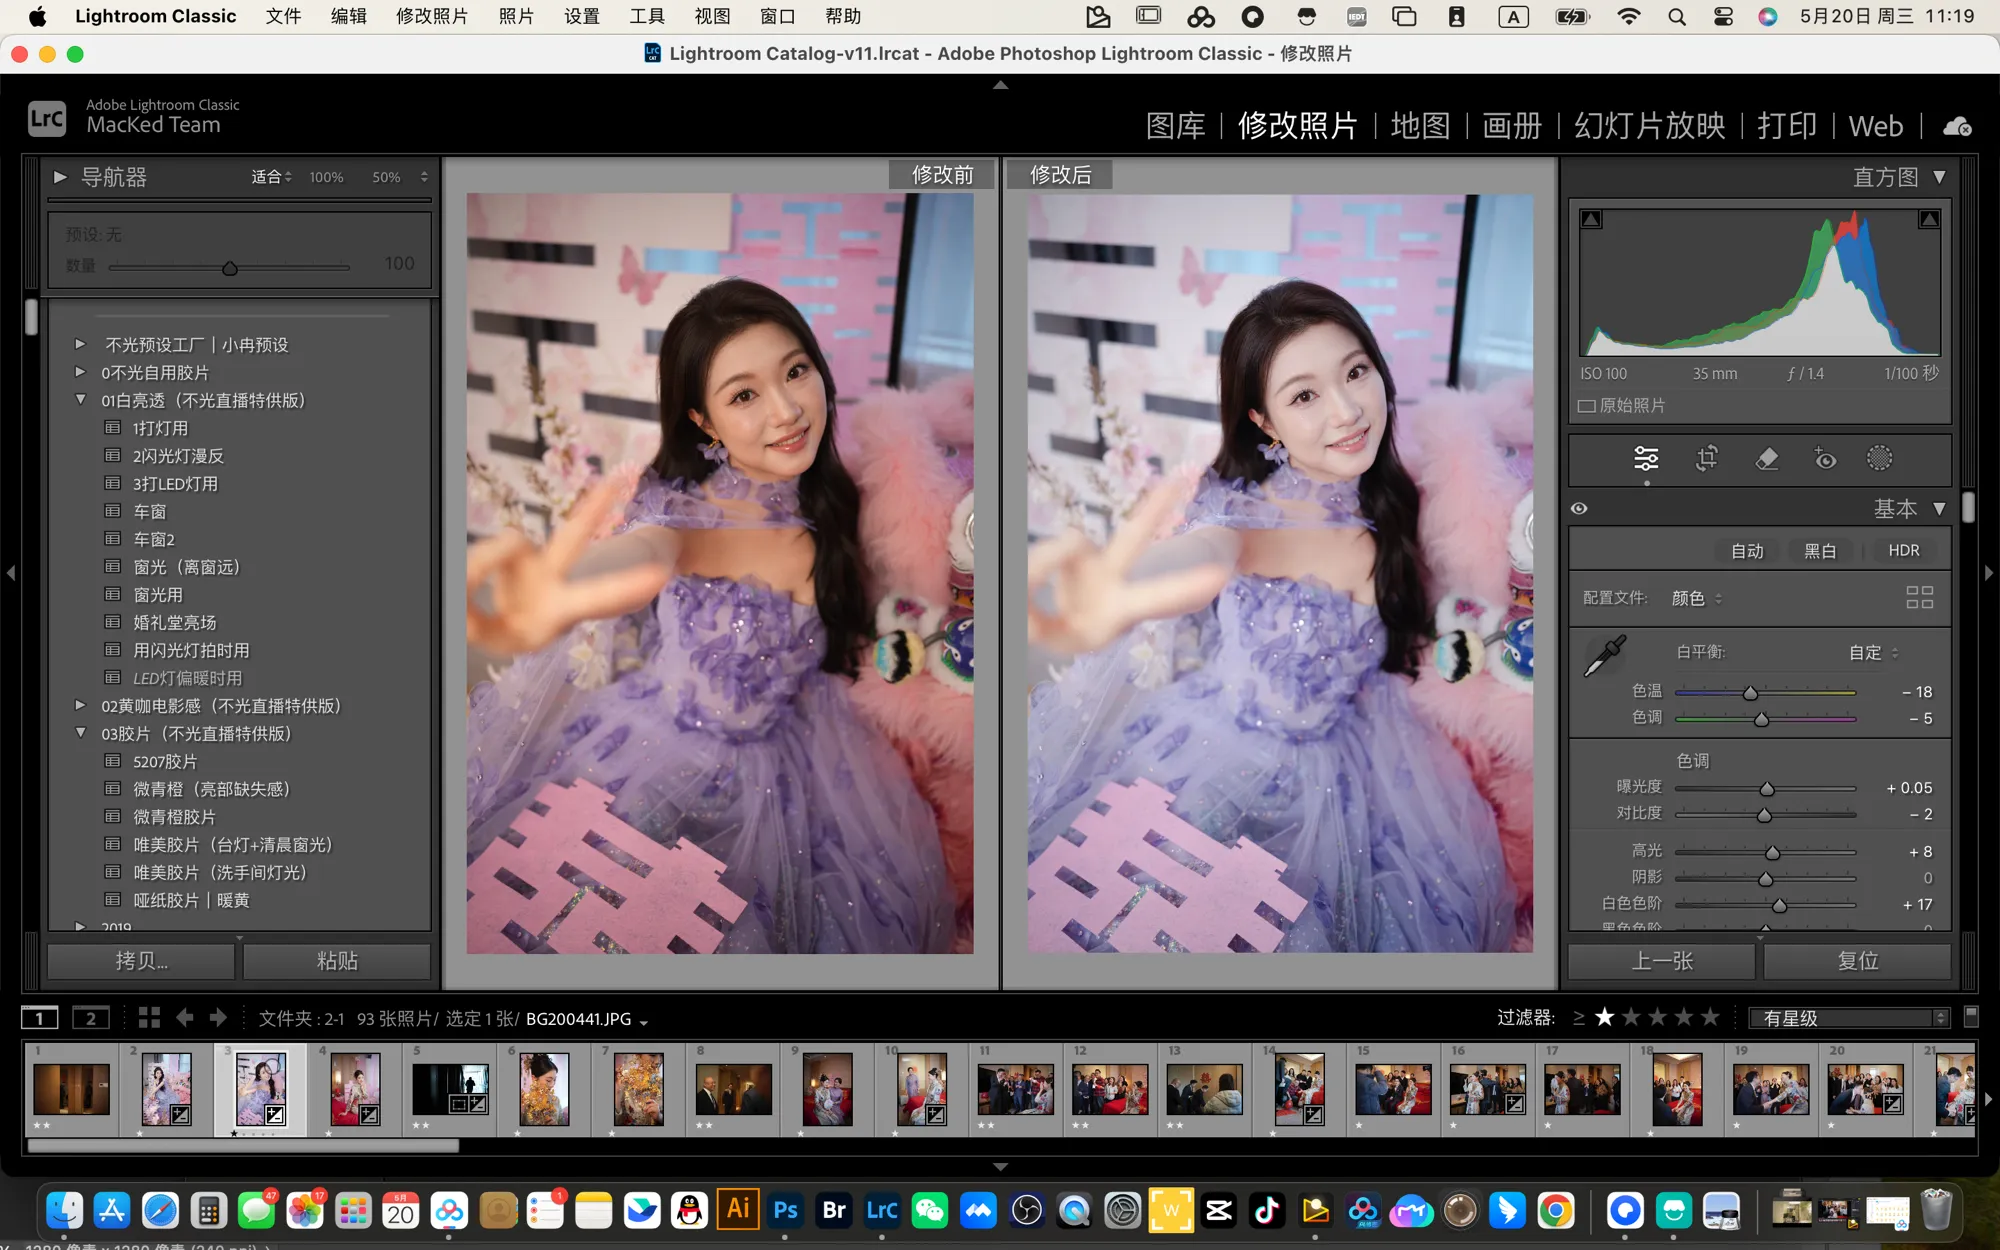Select the Healing eraser tool
Image resolution: width=2000 pixels, height=1250 pixels.
(1766, 458)
